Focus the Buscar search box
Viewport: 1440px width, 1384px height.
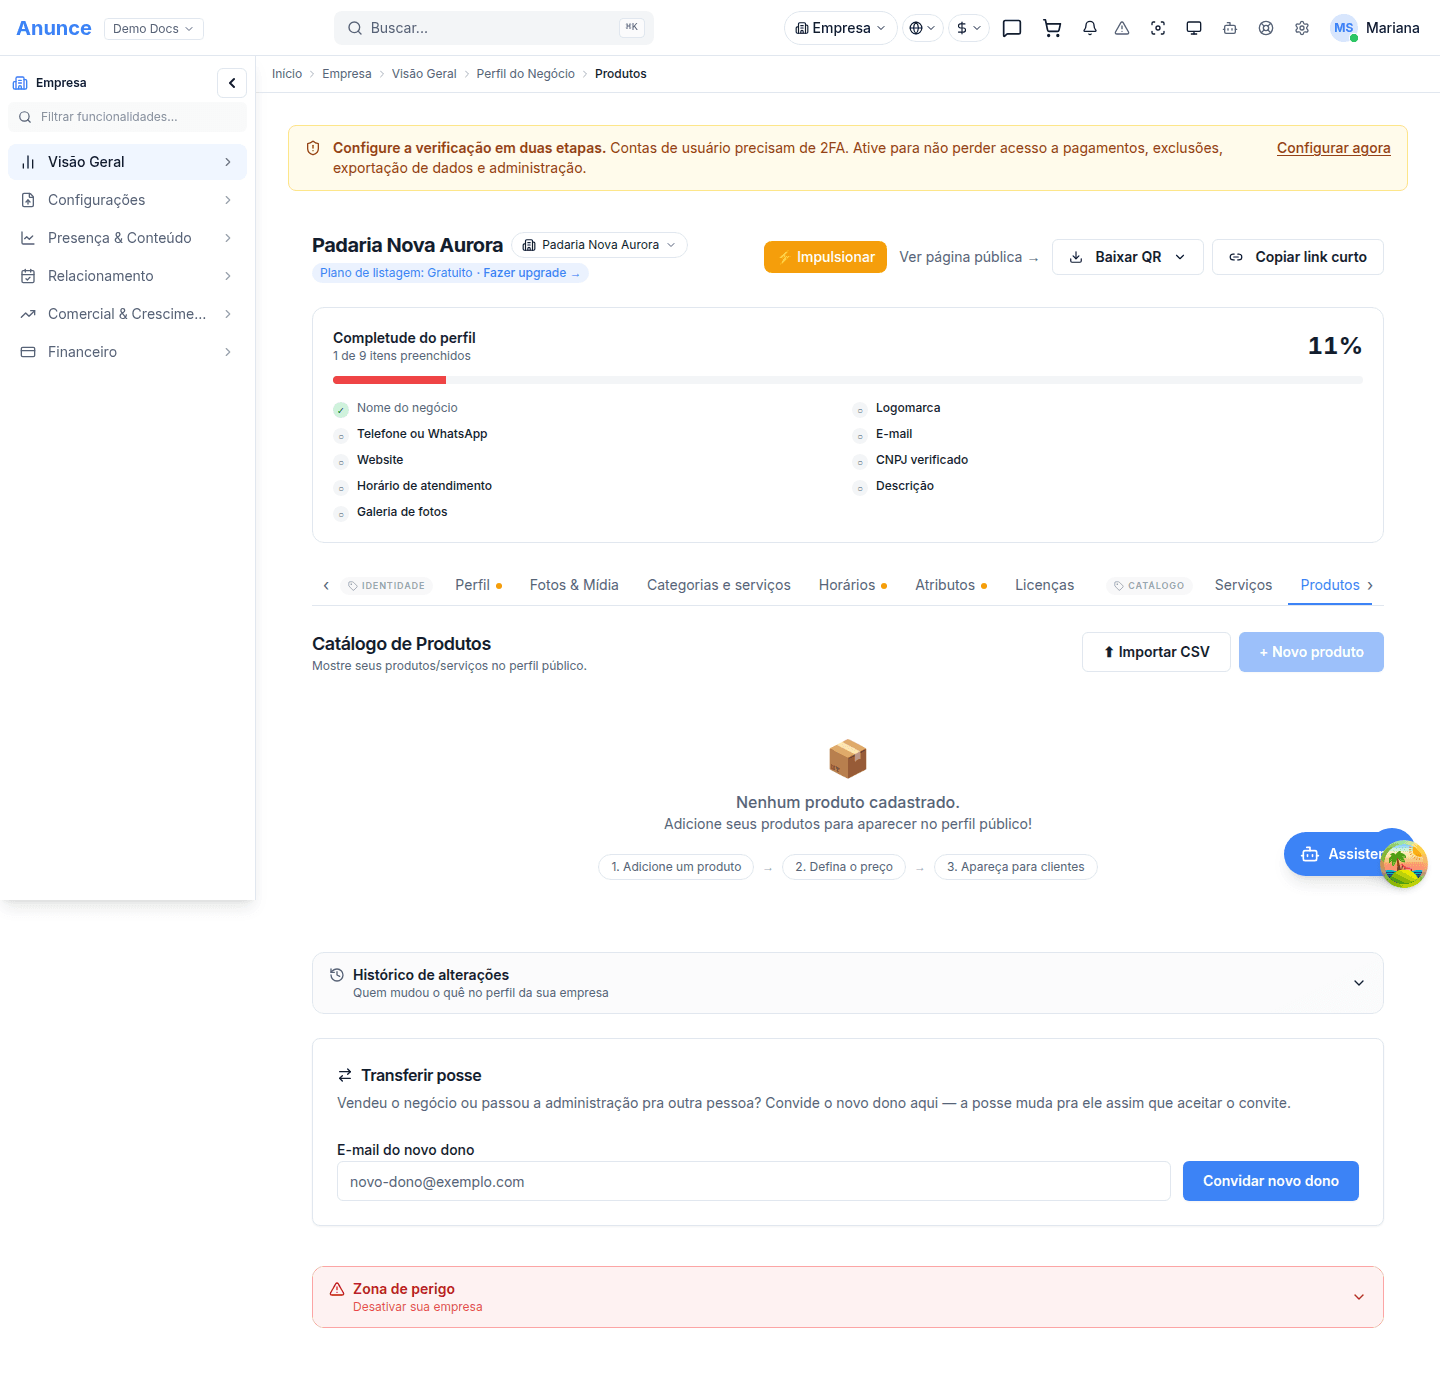pyautogui.click(x=494, y=28)
